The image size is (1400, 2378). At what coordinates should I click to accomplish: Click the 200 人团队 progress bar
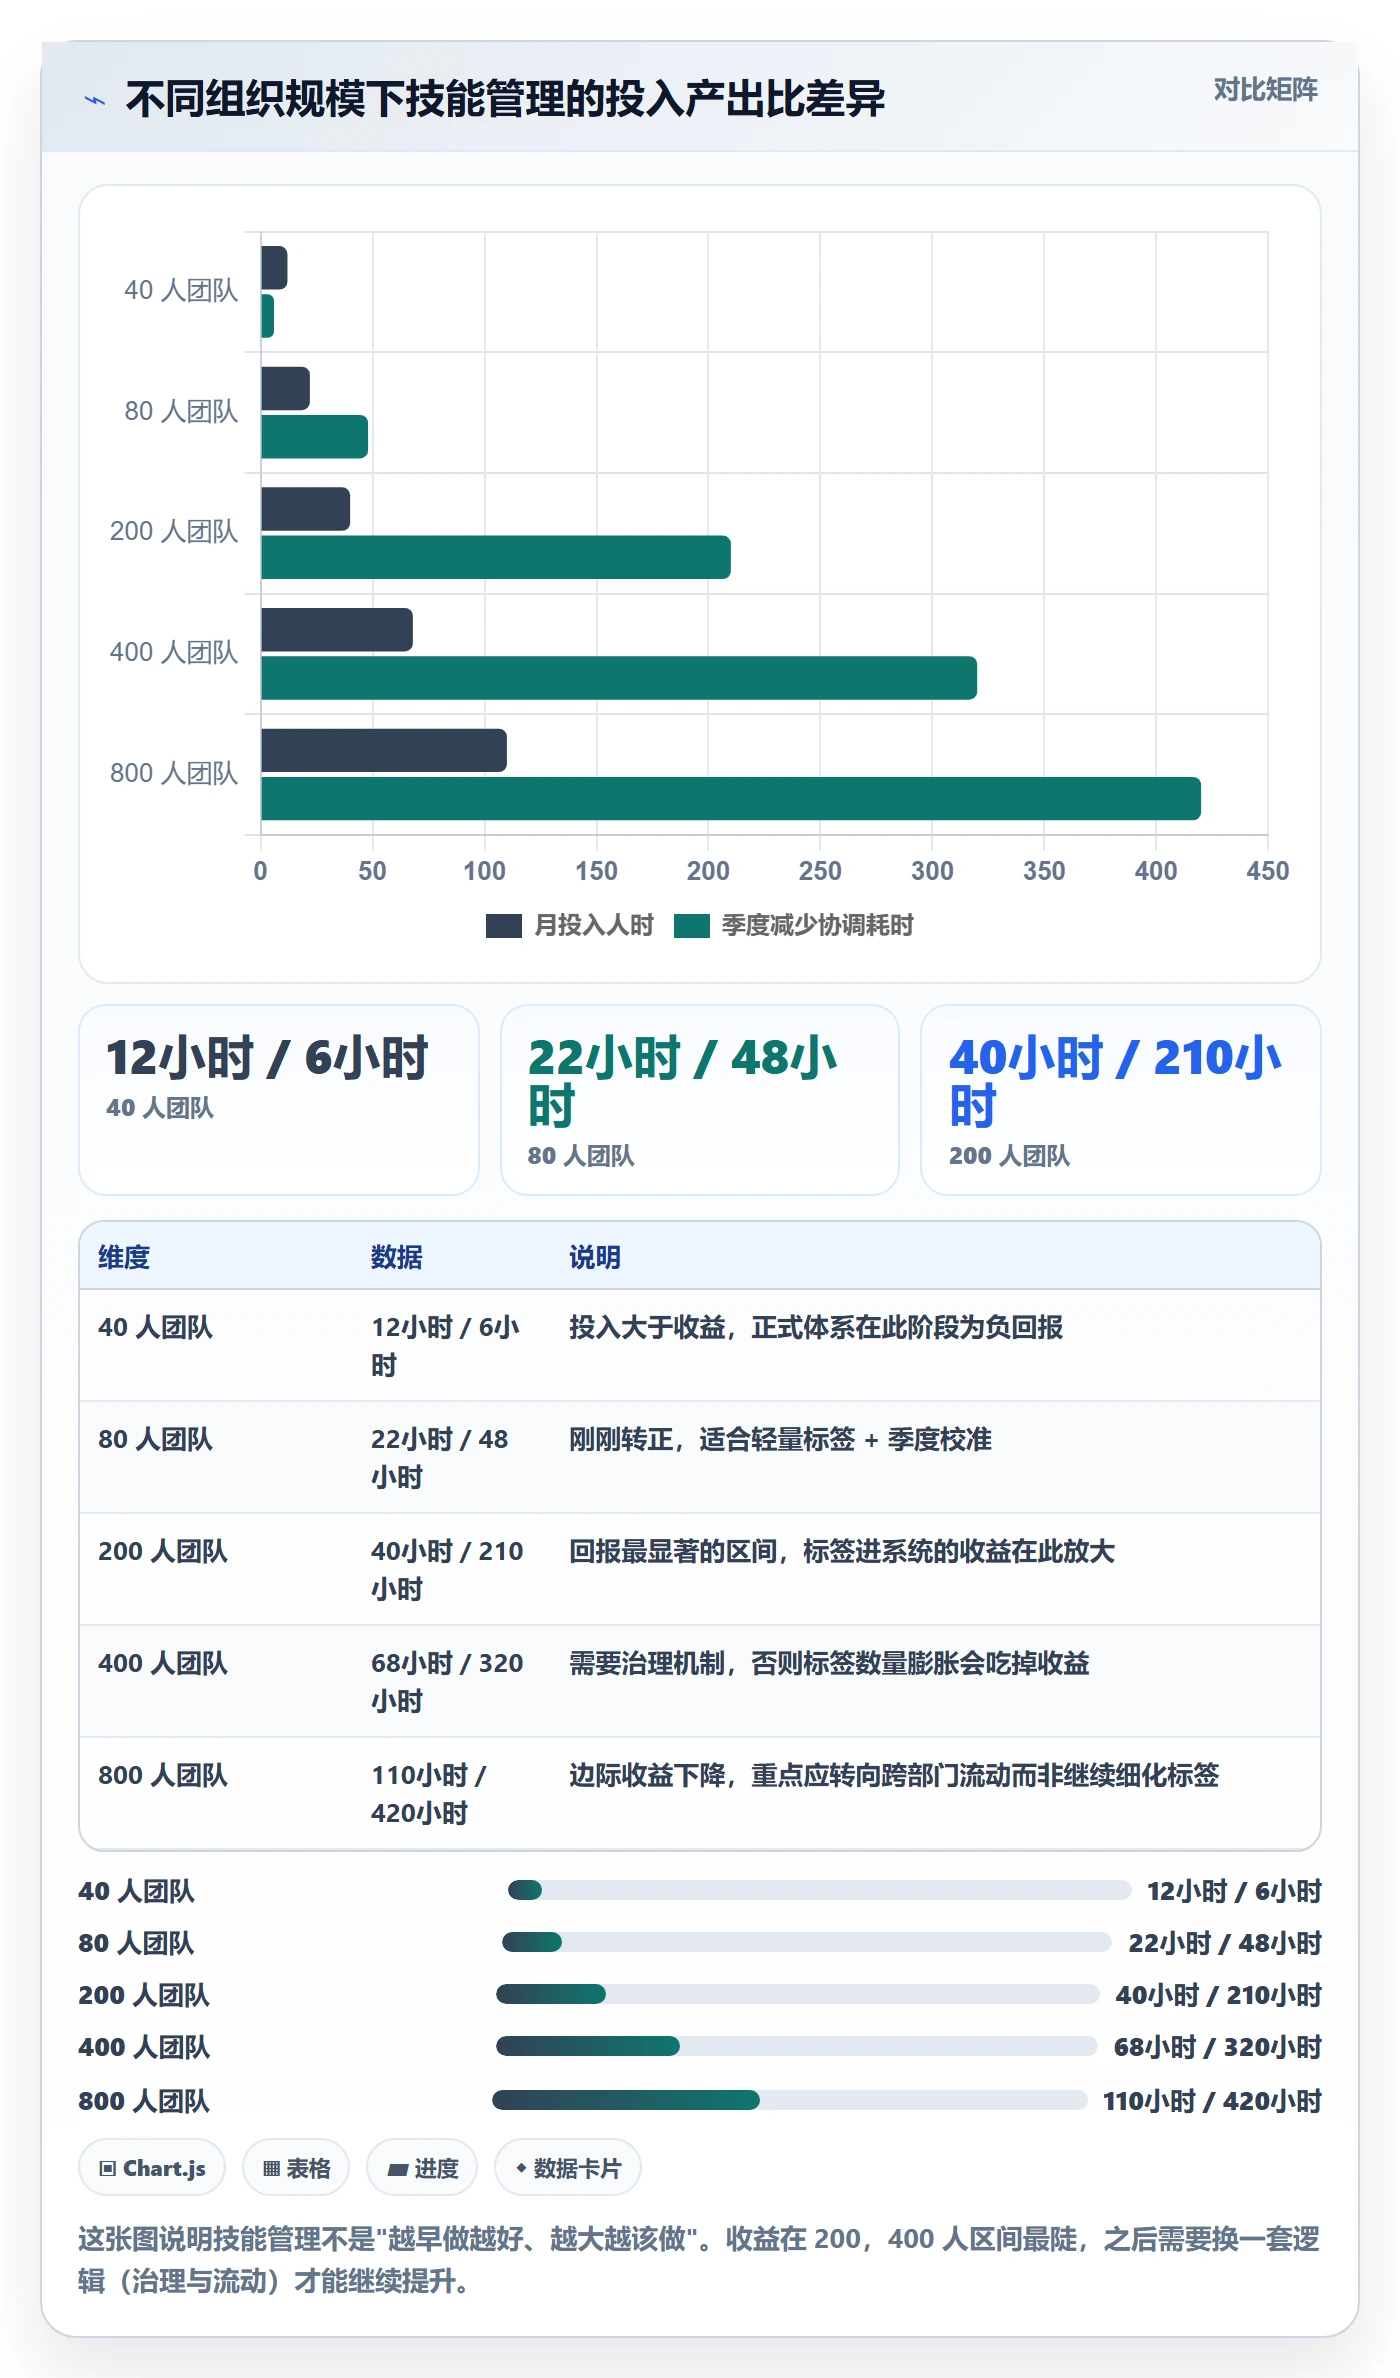[x=798, y=1994]
